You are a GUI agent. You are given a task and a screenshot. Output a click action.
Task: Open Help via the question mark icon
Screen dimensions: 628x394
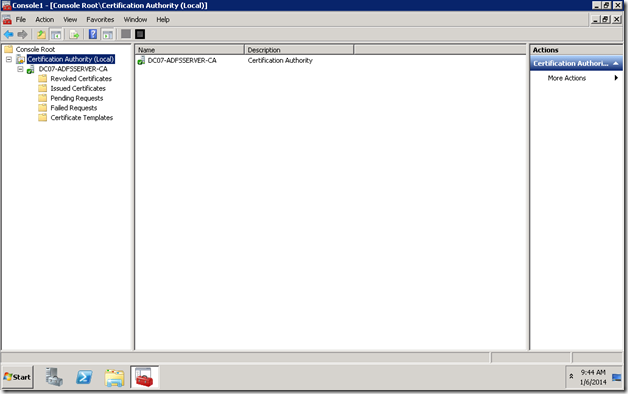pos(93,34)
